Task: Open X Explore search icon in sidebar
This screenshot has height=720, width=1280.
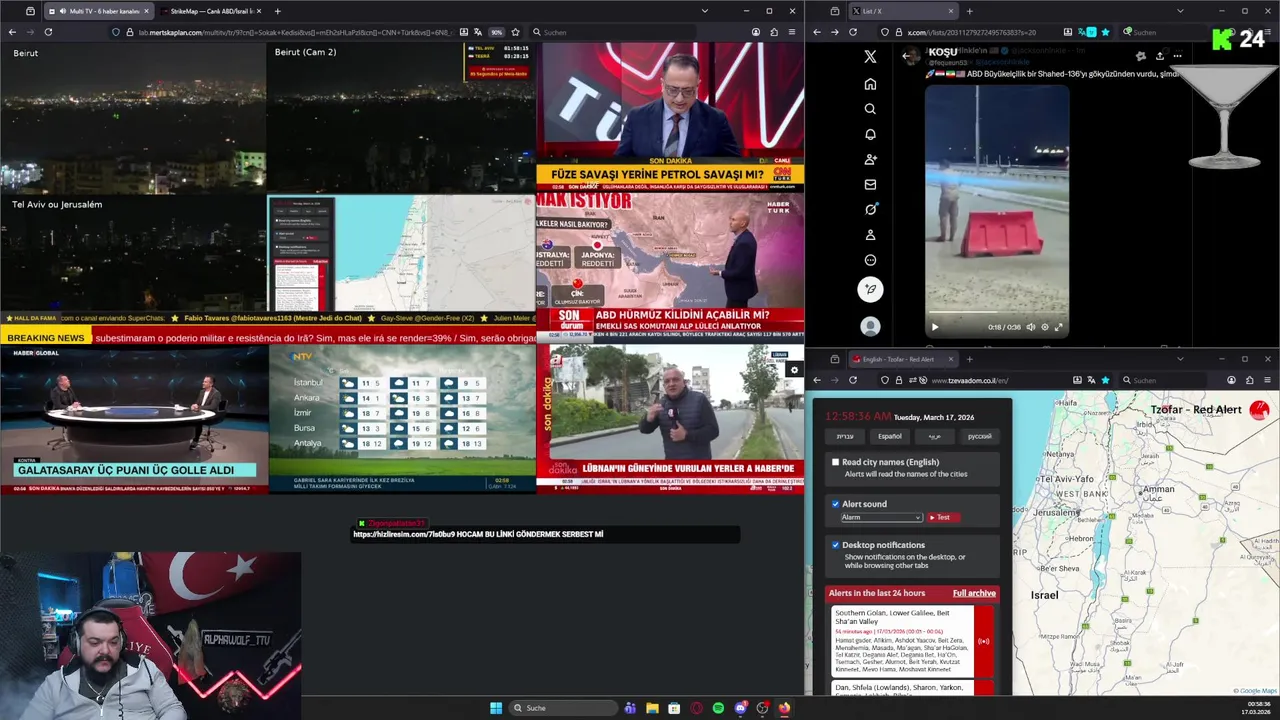Action: [870, 109]
